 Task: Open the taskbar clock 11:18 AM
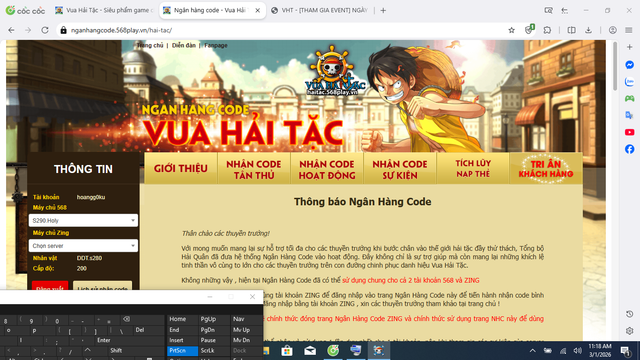[600, 351]
